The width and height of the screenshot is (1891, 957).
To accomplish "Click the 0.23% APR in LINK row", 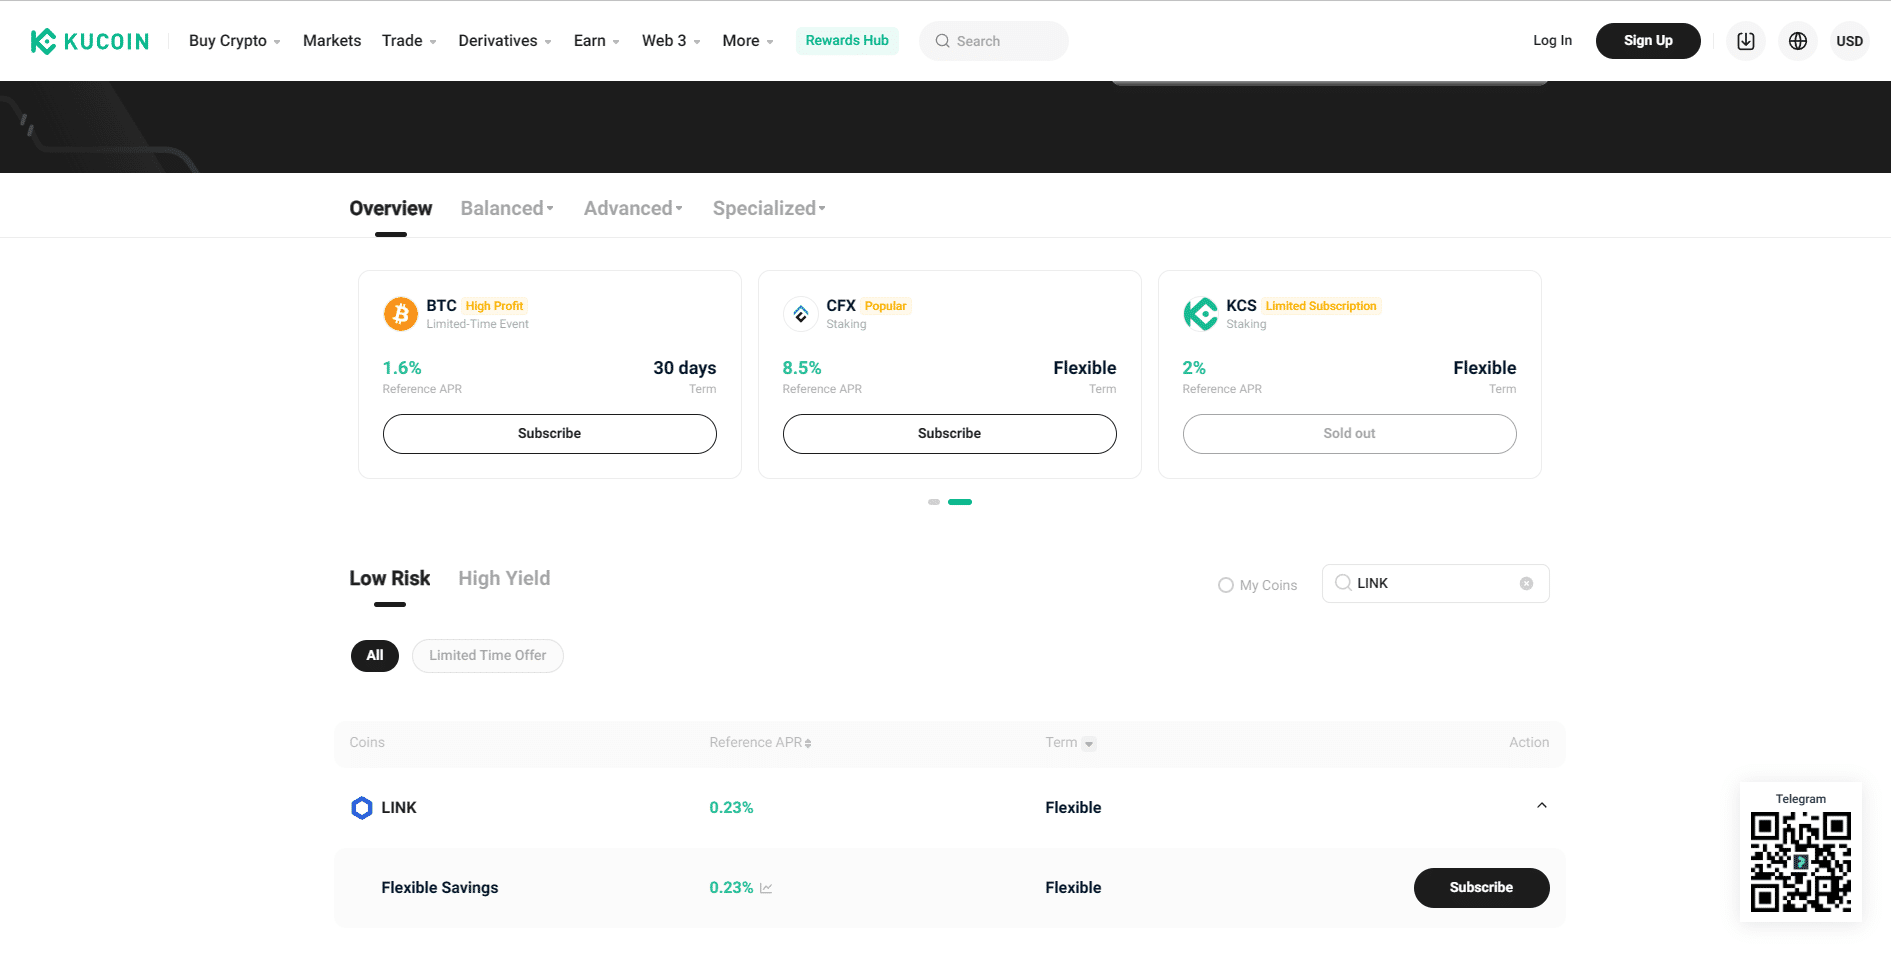I will point(731,808).
